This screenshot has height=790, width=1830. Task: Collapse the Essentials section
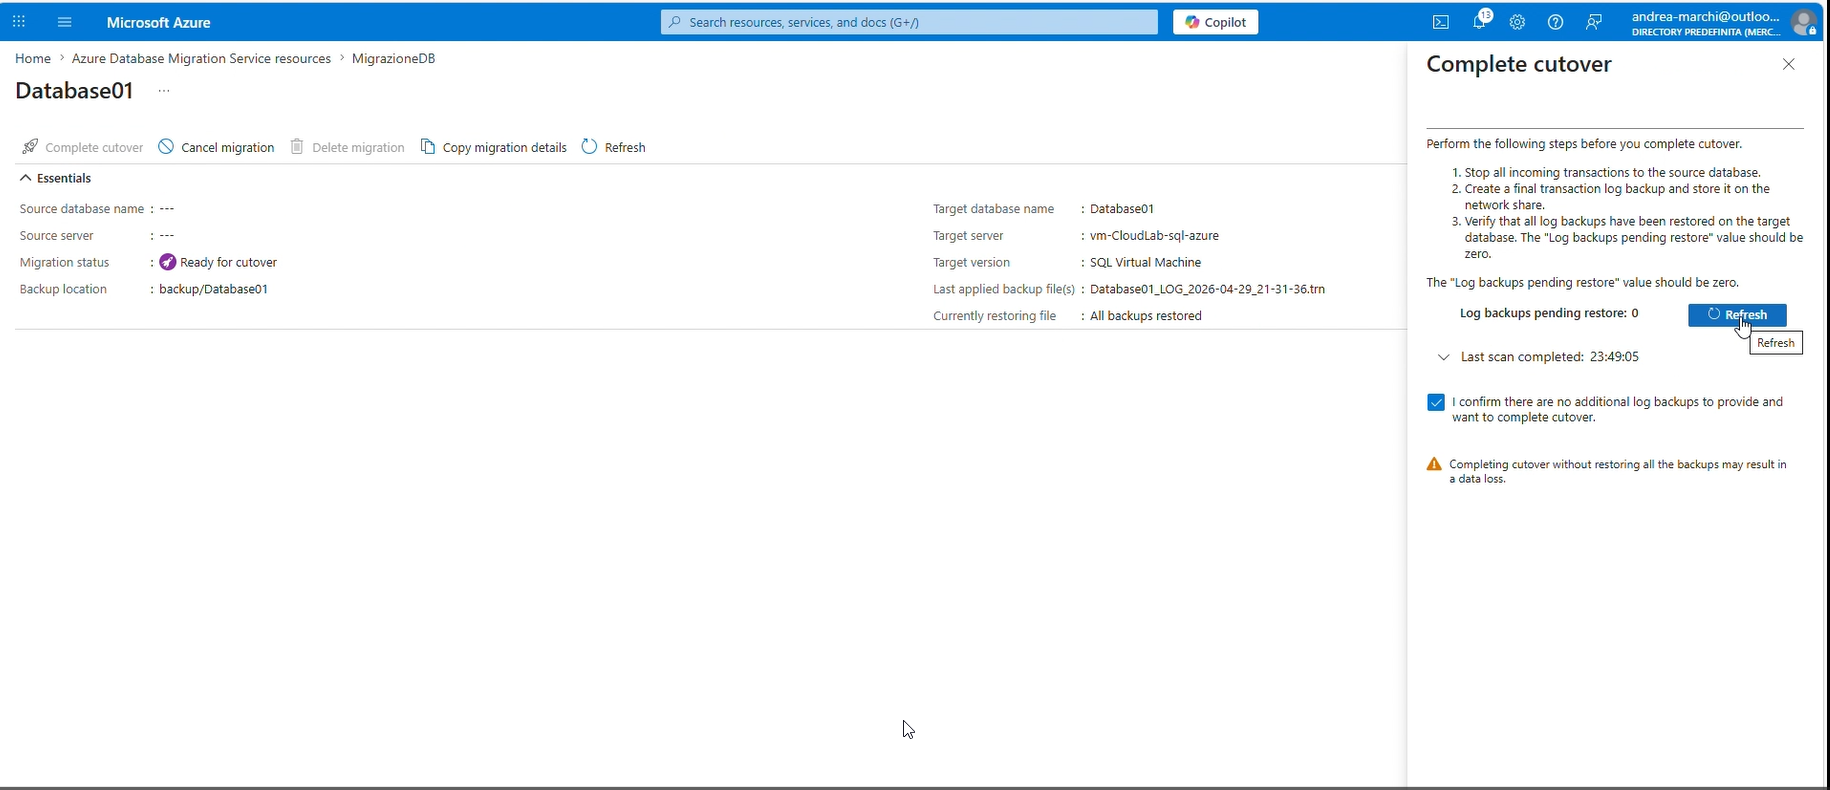coord(26,178)
